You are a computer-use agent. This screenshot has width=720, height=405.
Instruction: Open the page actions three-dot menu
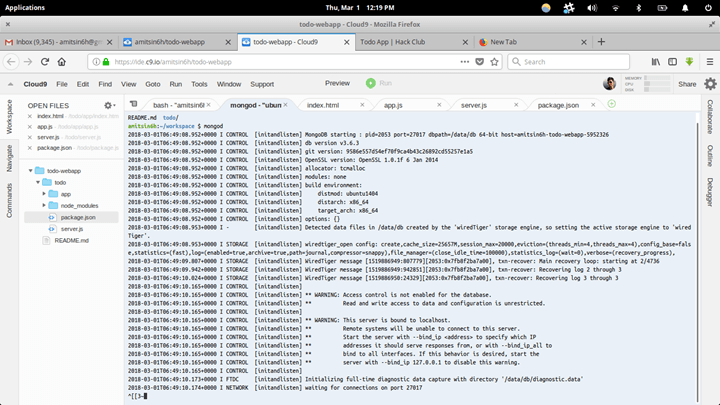(x=465, y=62)
